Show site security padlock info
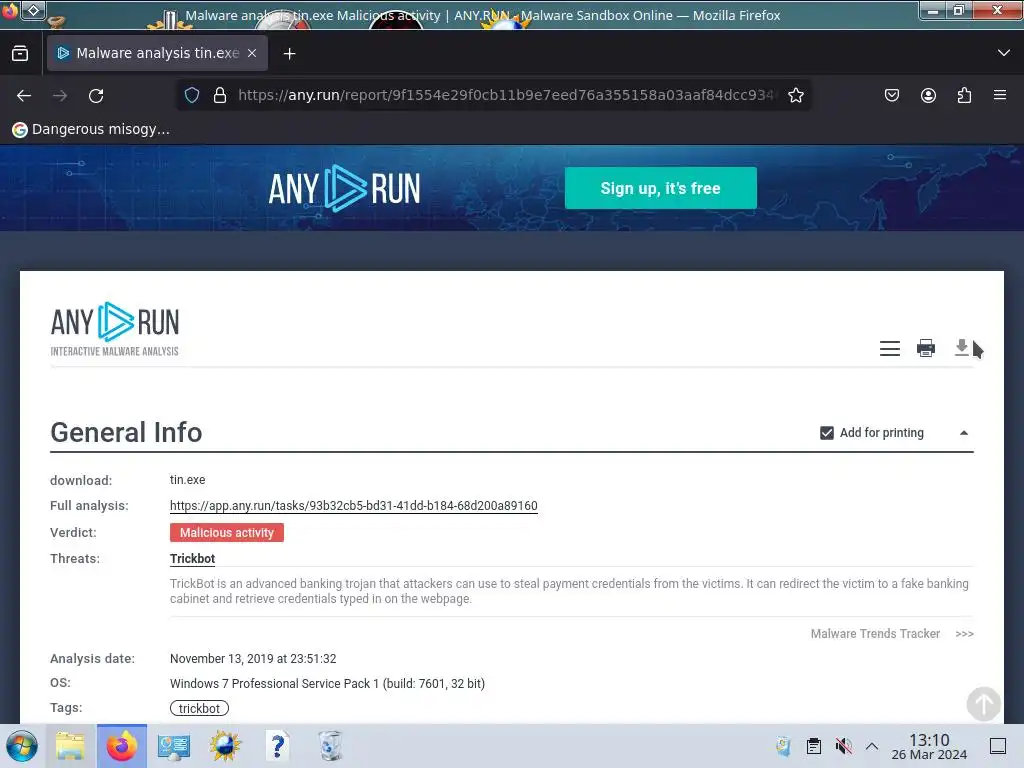Viewport: 1024px width, 768px height. coord(220,95)
